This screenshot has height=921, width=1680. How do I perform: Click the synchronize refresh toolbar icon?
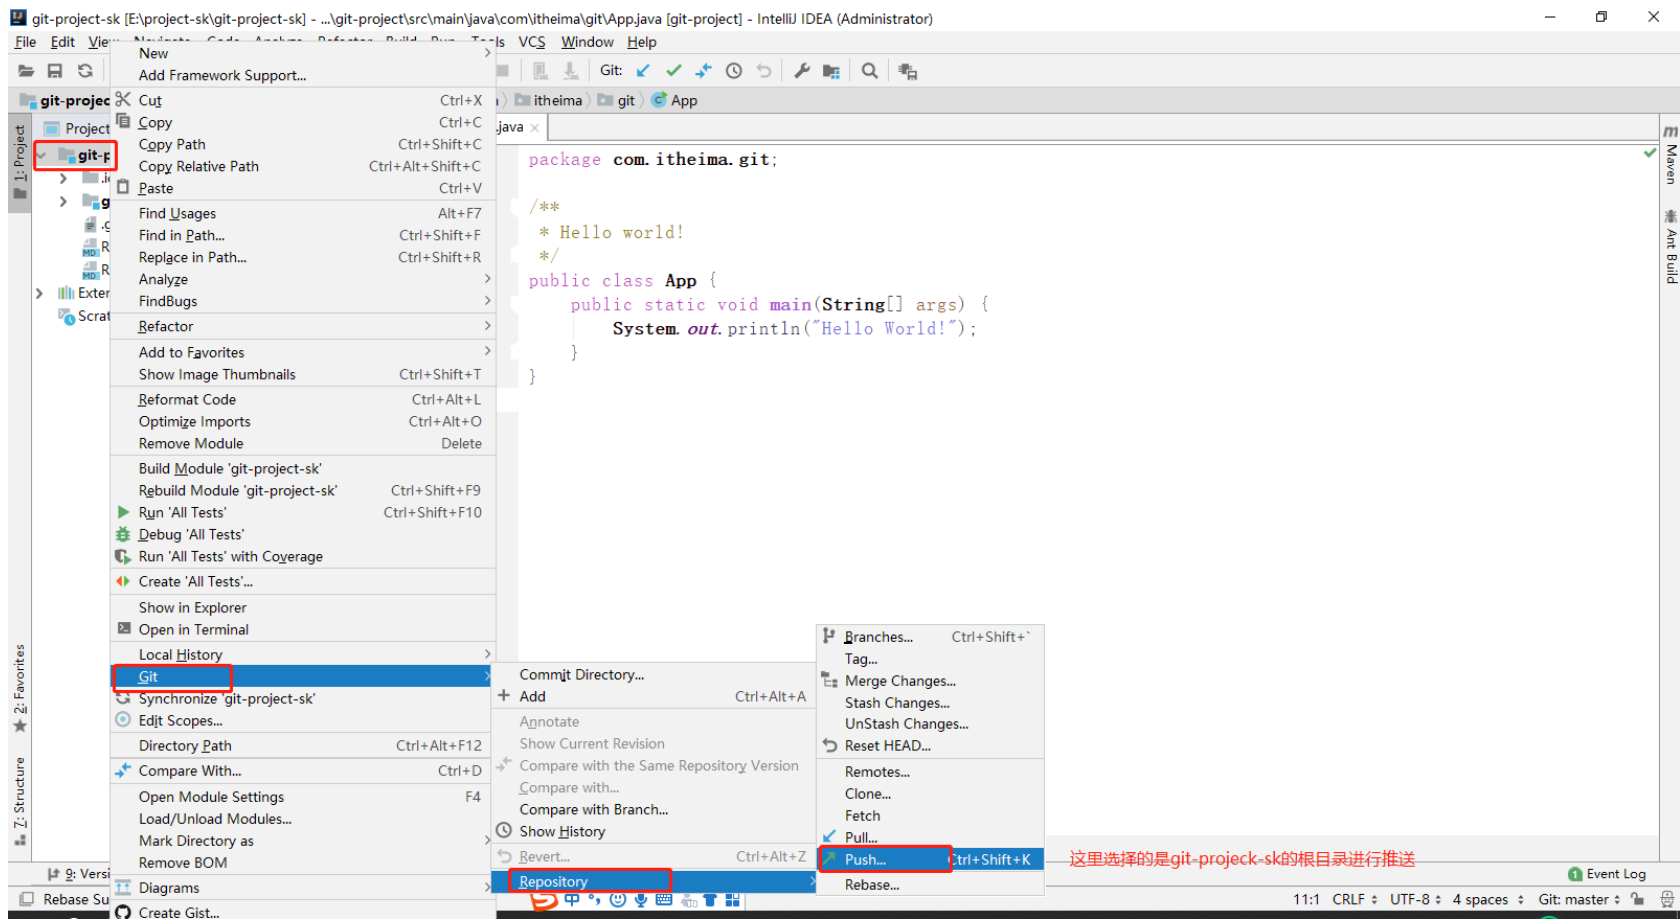(x=85, y=70)
